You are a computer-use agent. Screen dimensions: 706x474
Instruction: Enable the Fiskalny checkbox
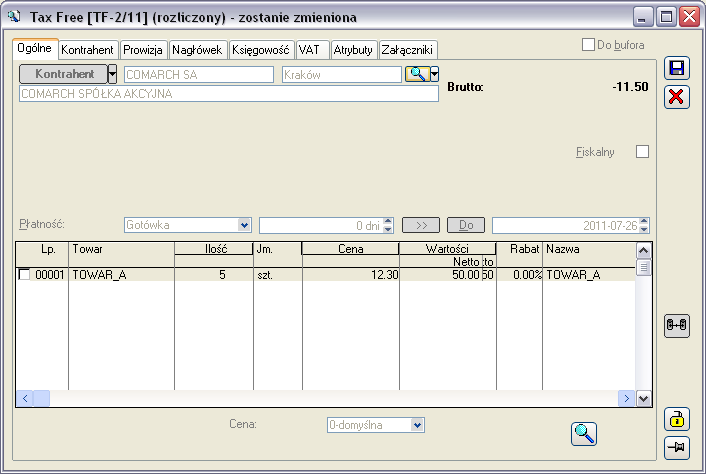pyautogui.click(x=643, y=152)
